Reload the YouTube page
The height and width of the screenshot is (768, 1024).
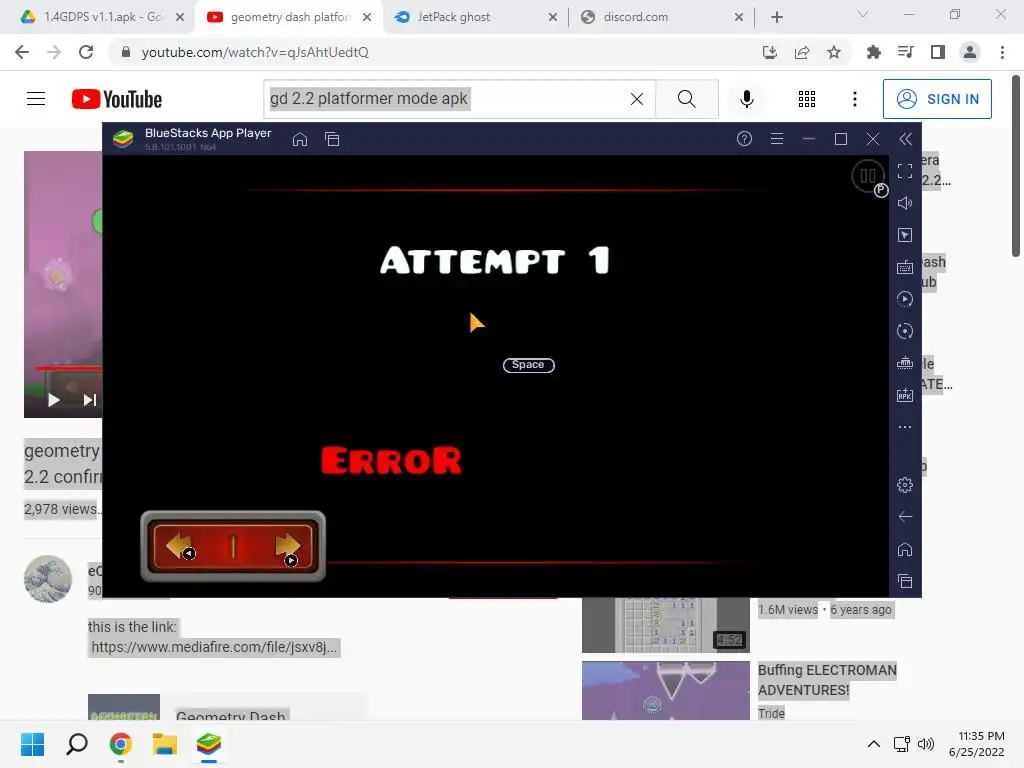click(86, 52)
